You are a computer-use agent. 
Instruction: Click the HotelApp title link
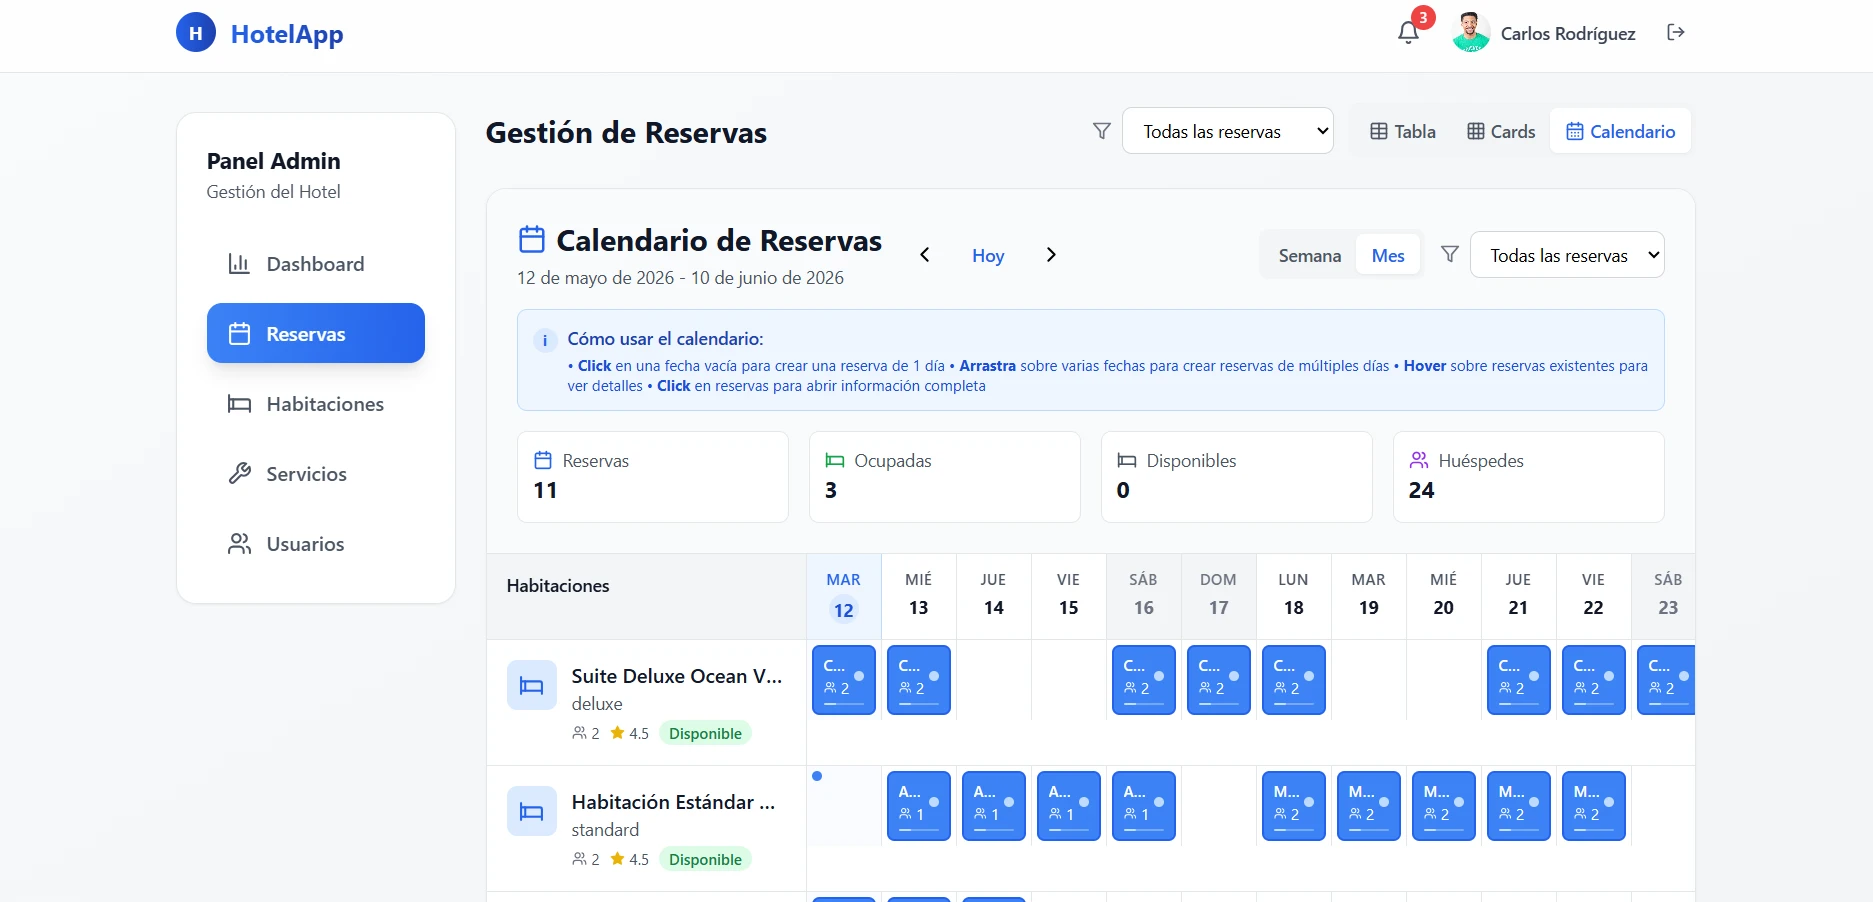point(287,34)
